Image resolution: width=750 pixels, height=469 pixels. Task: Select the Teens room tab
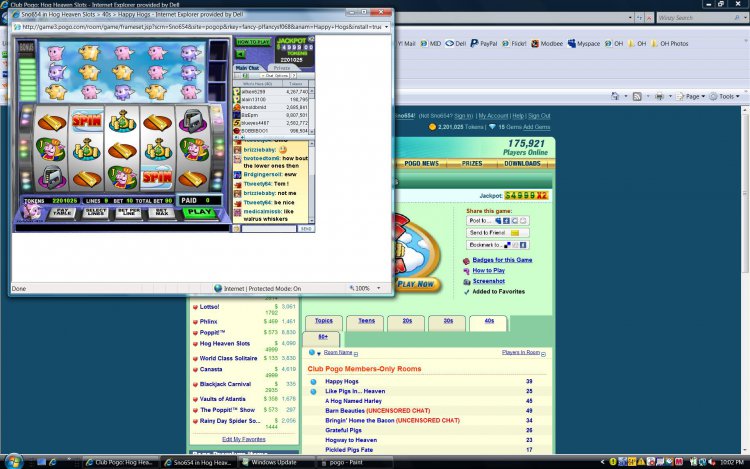pyautogui.click(x=366, y=322)
